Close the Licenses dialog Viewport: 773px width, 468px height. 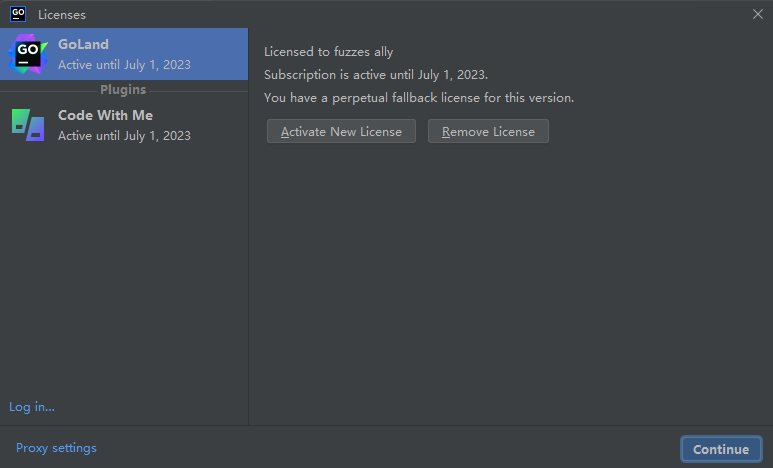click(x=758, y=14)
